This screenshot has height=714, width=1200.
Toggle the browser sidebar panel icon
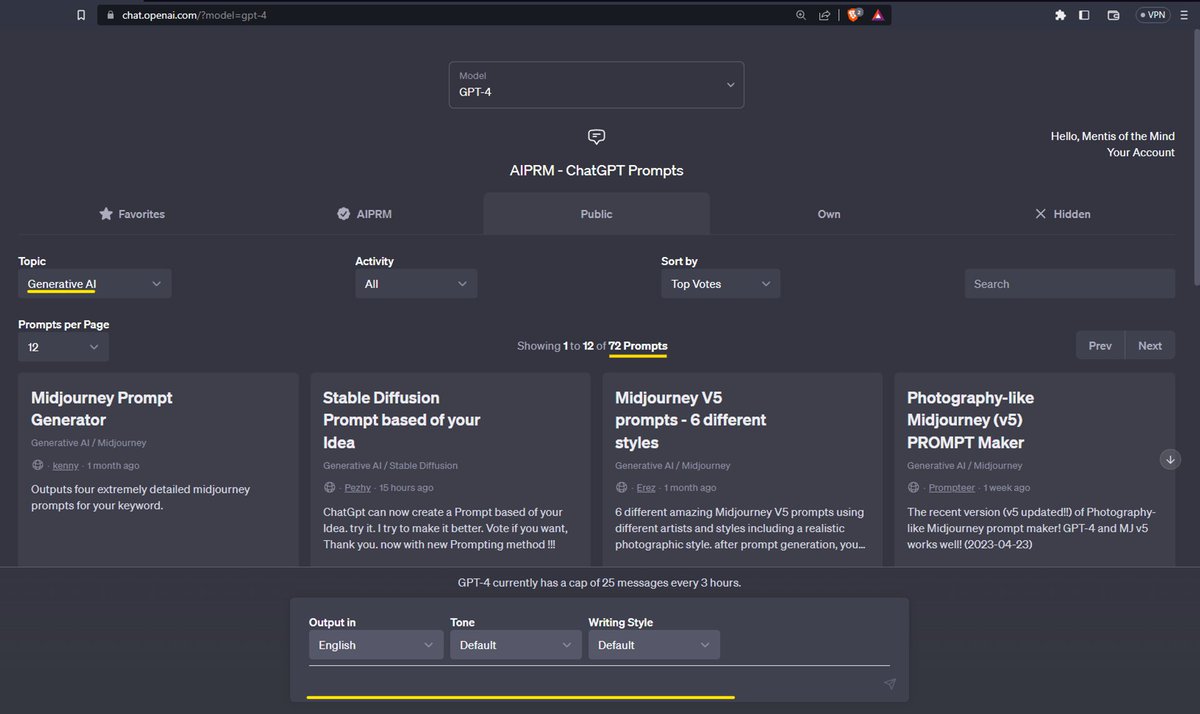[1084, 15]
